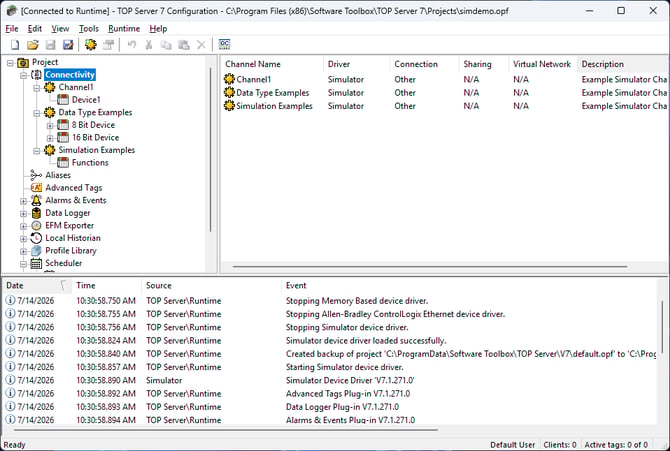The image size is (670, 451).
Task: Open the View menu
Action: [x=60, y=29]
